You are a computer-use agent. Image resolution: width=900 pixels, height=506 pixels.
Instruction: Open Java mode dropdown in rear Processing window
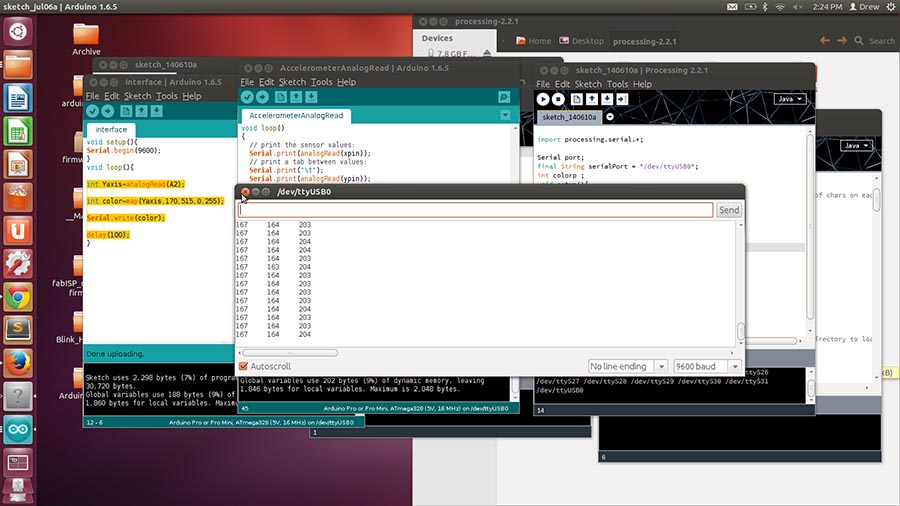pyautogui.click(x=856, y=146)
